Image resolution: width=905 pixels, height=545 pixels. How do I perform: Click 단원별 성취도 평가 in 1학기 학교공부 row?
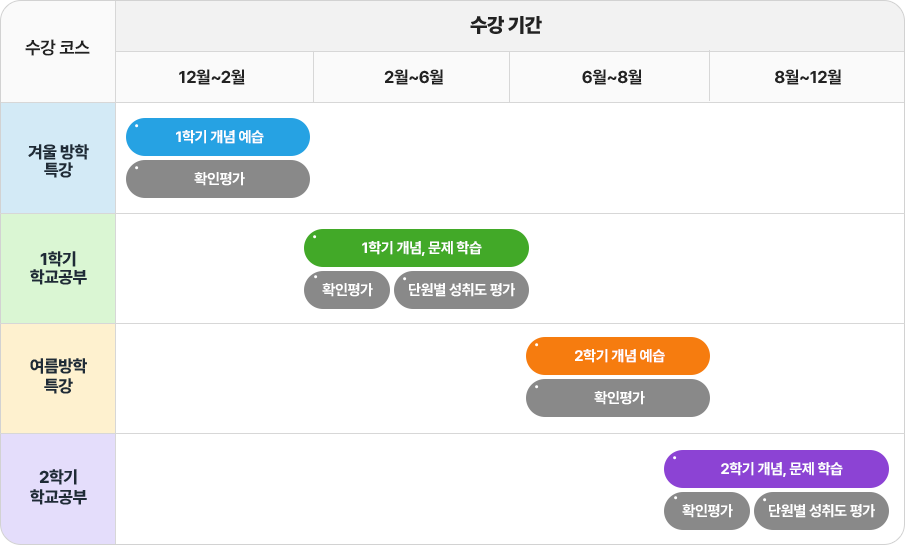[x=461, y=290]
